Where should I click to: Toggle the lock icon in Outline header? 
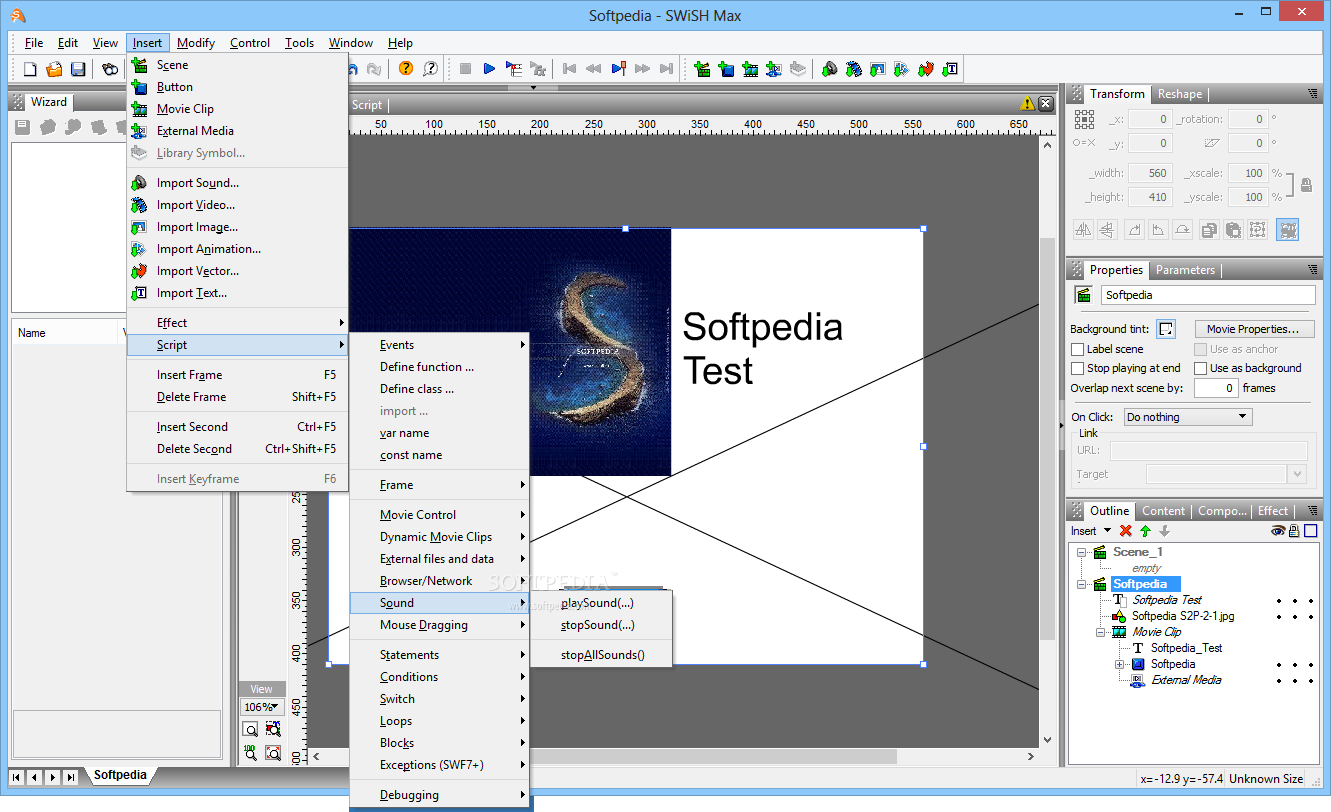(1294, 531)
